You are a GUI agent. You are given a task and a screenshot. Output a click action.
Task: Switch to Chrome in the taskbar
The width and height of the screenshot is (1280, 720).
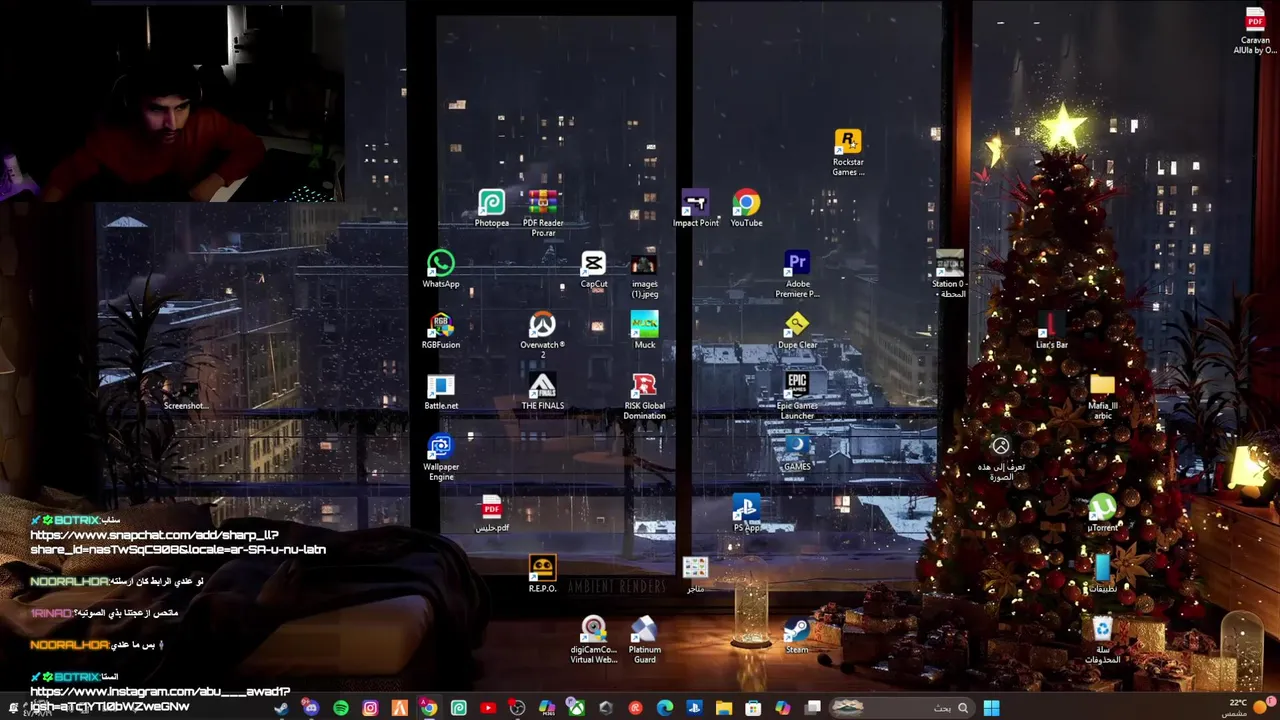429,708
